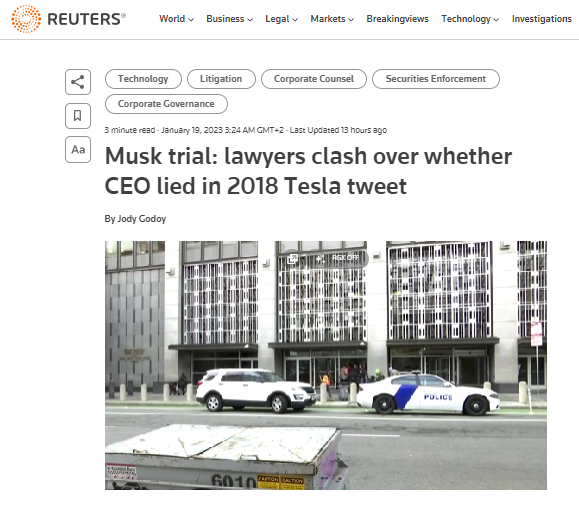Click the picture-in-picture pop-out icon on video

[x=292, y=259]
